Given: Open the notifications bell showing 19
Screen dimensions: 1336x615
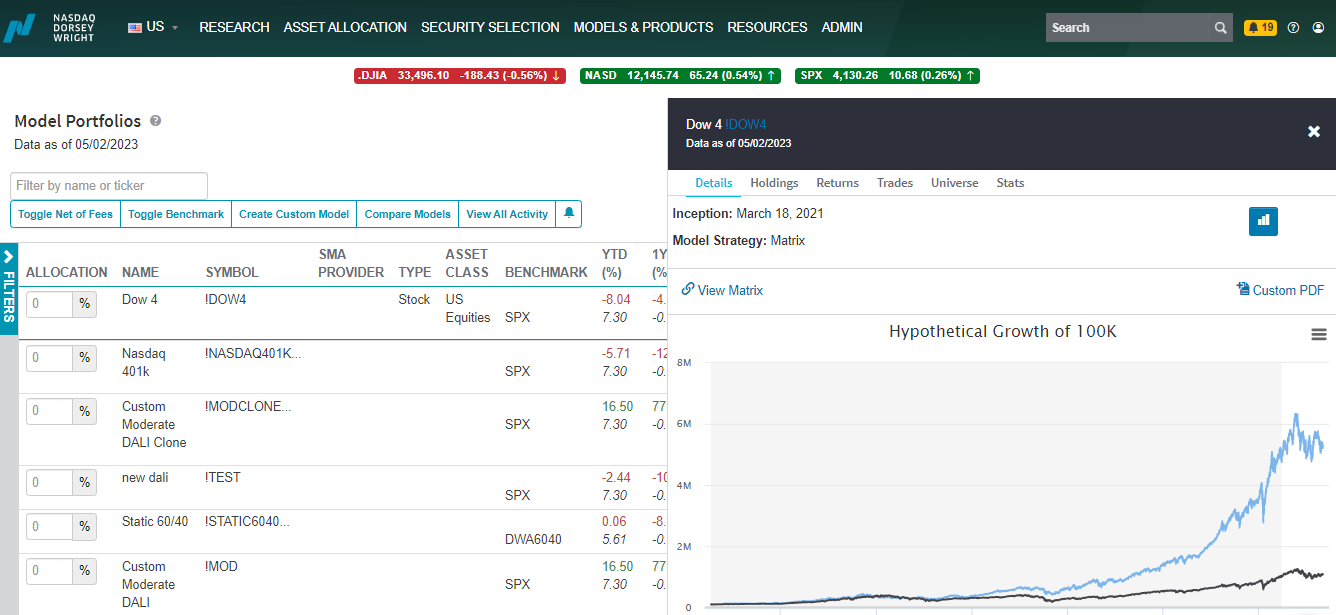Looking at the screenshot, I should pos(1260,28).
